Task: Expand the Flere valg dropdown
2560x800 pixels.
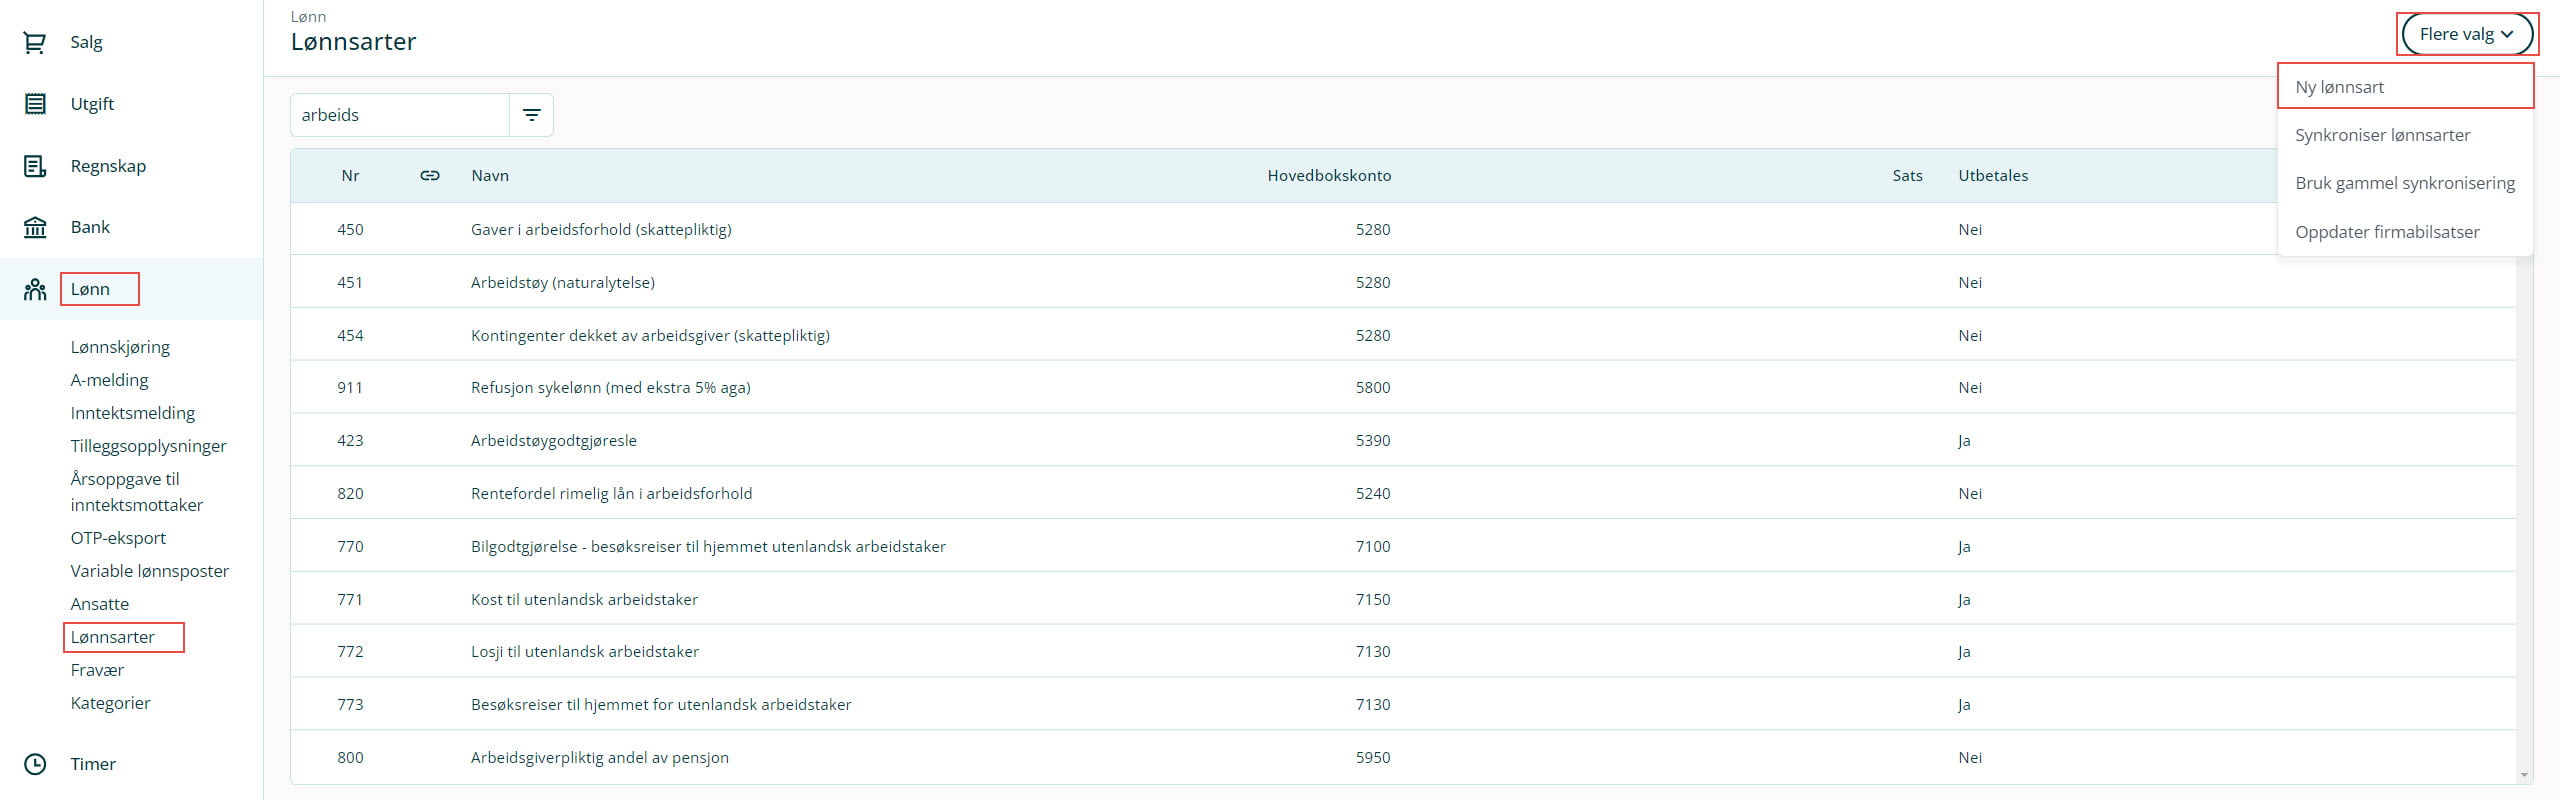Action: tap(2467, 34)
